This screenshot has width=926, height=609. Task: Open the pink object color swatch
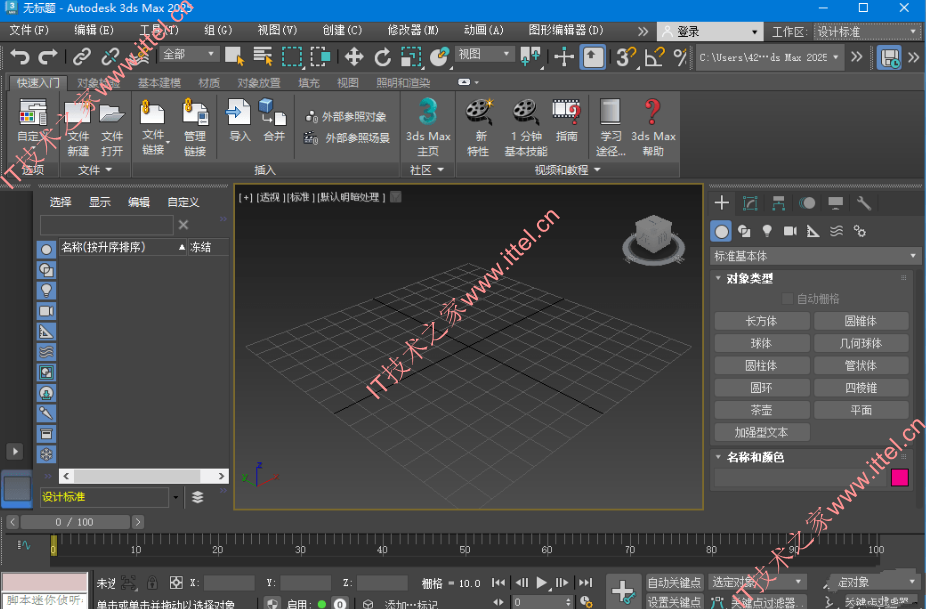coord(899,477)
